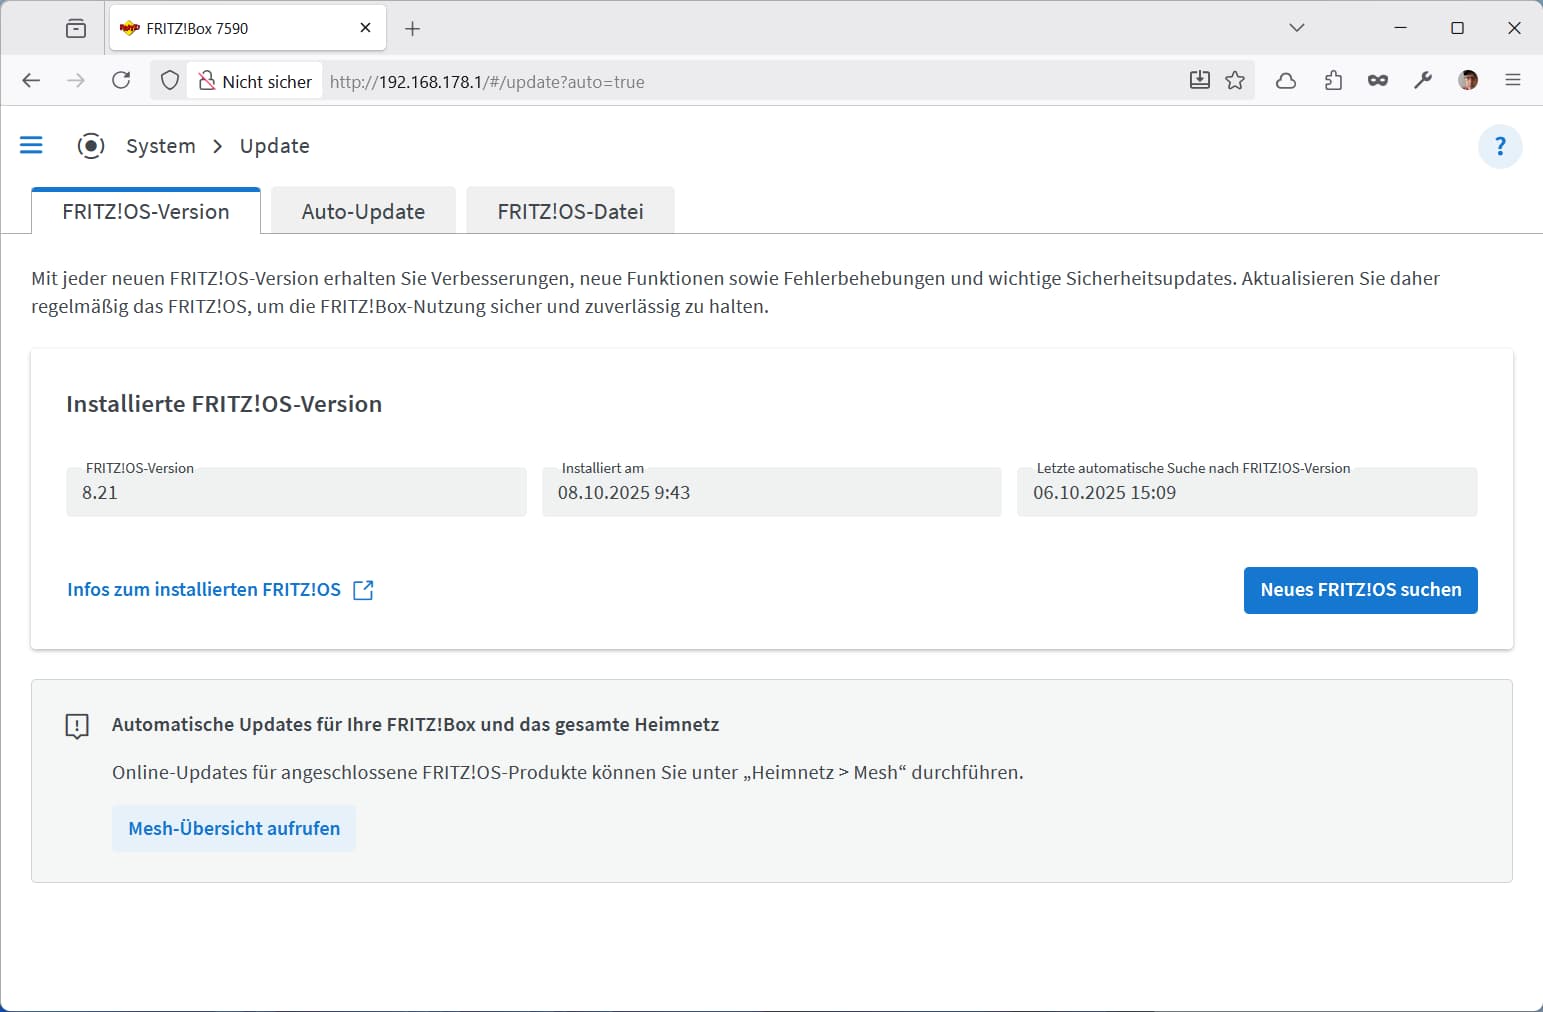Click the address bar URL field
Viewport: 1543px width, 1012px height.
[750, 82]
